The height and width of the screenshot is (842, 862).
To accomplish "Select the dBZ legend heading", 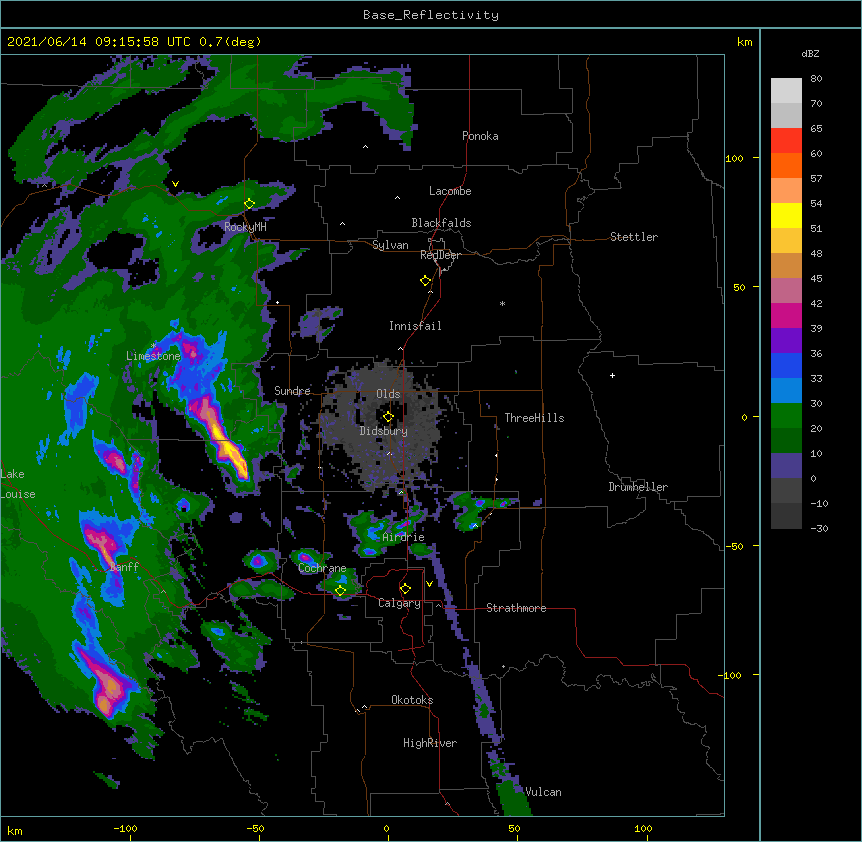I will click(x=810, y=53).
